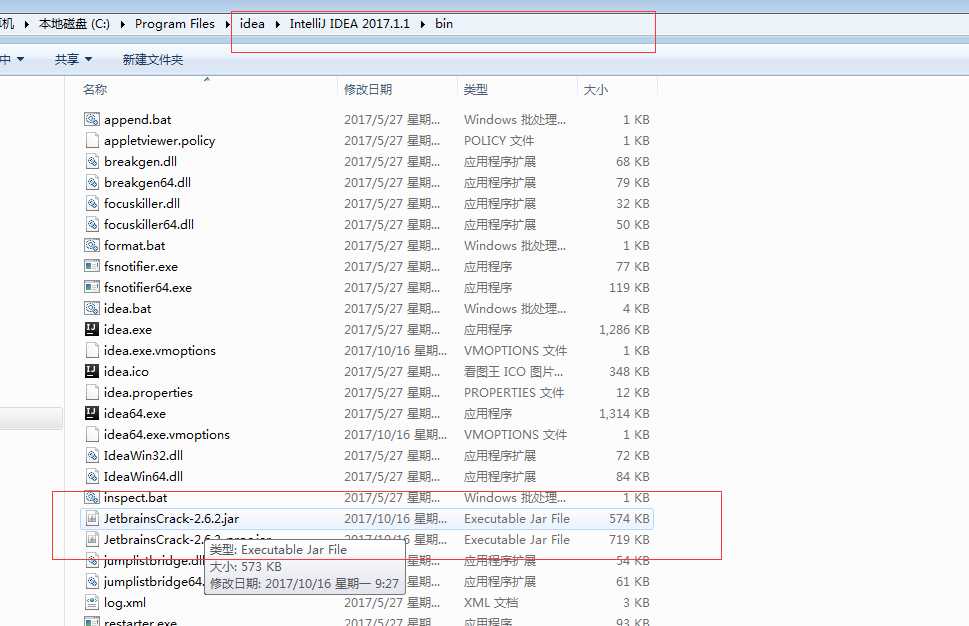Click the 1,286 KB size of idea.exe
969x626 pixels.
624,329
